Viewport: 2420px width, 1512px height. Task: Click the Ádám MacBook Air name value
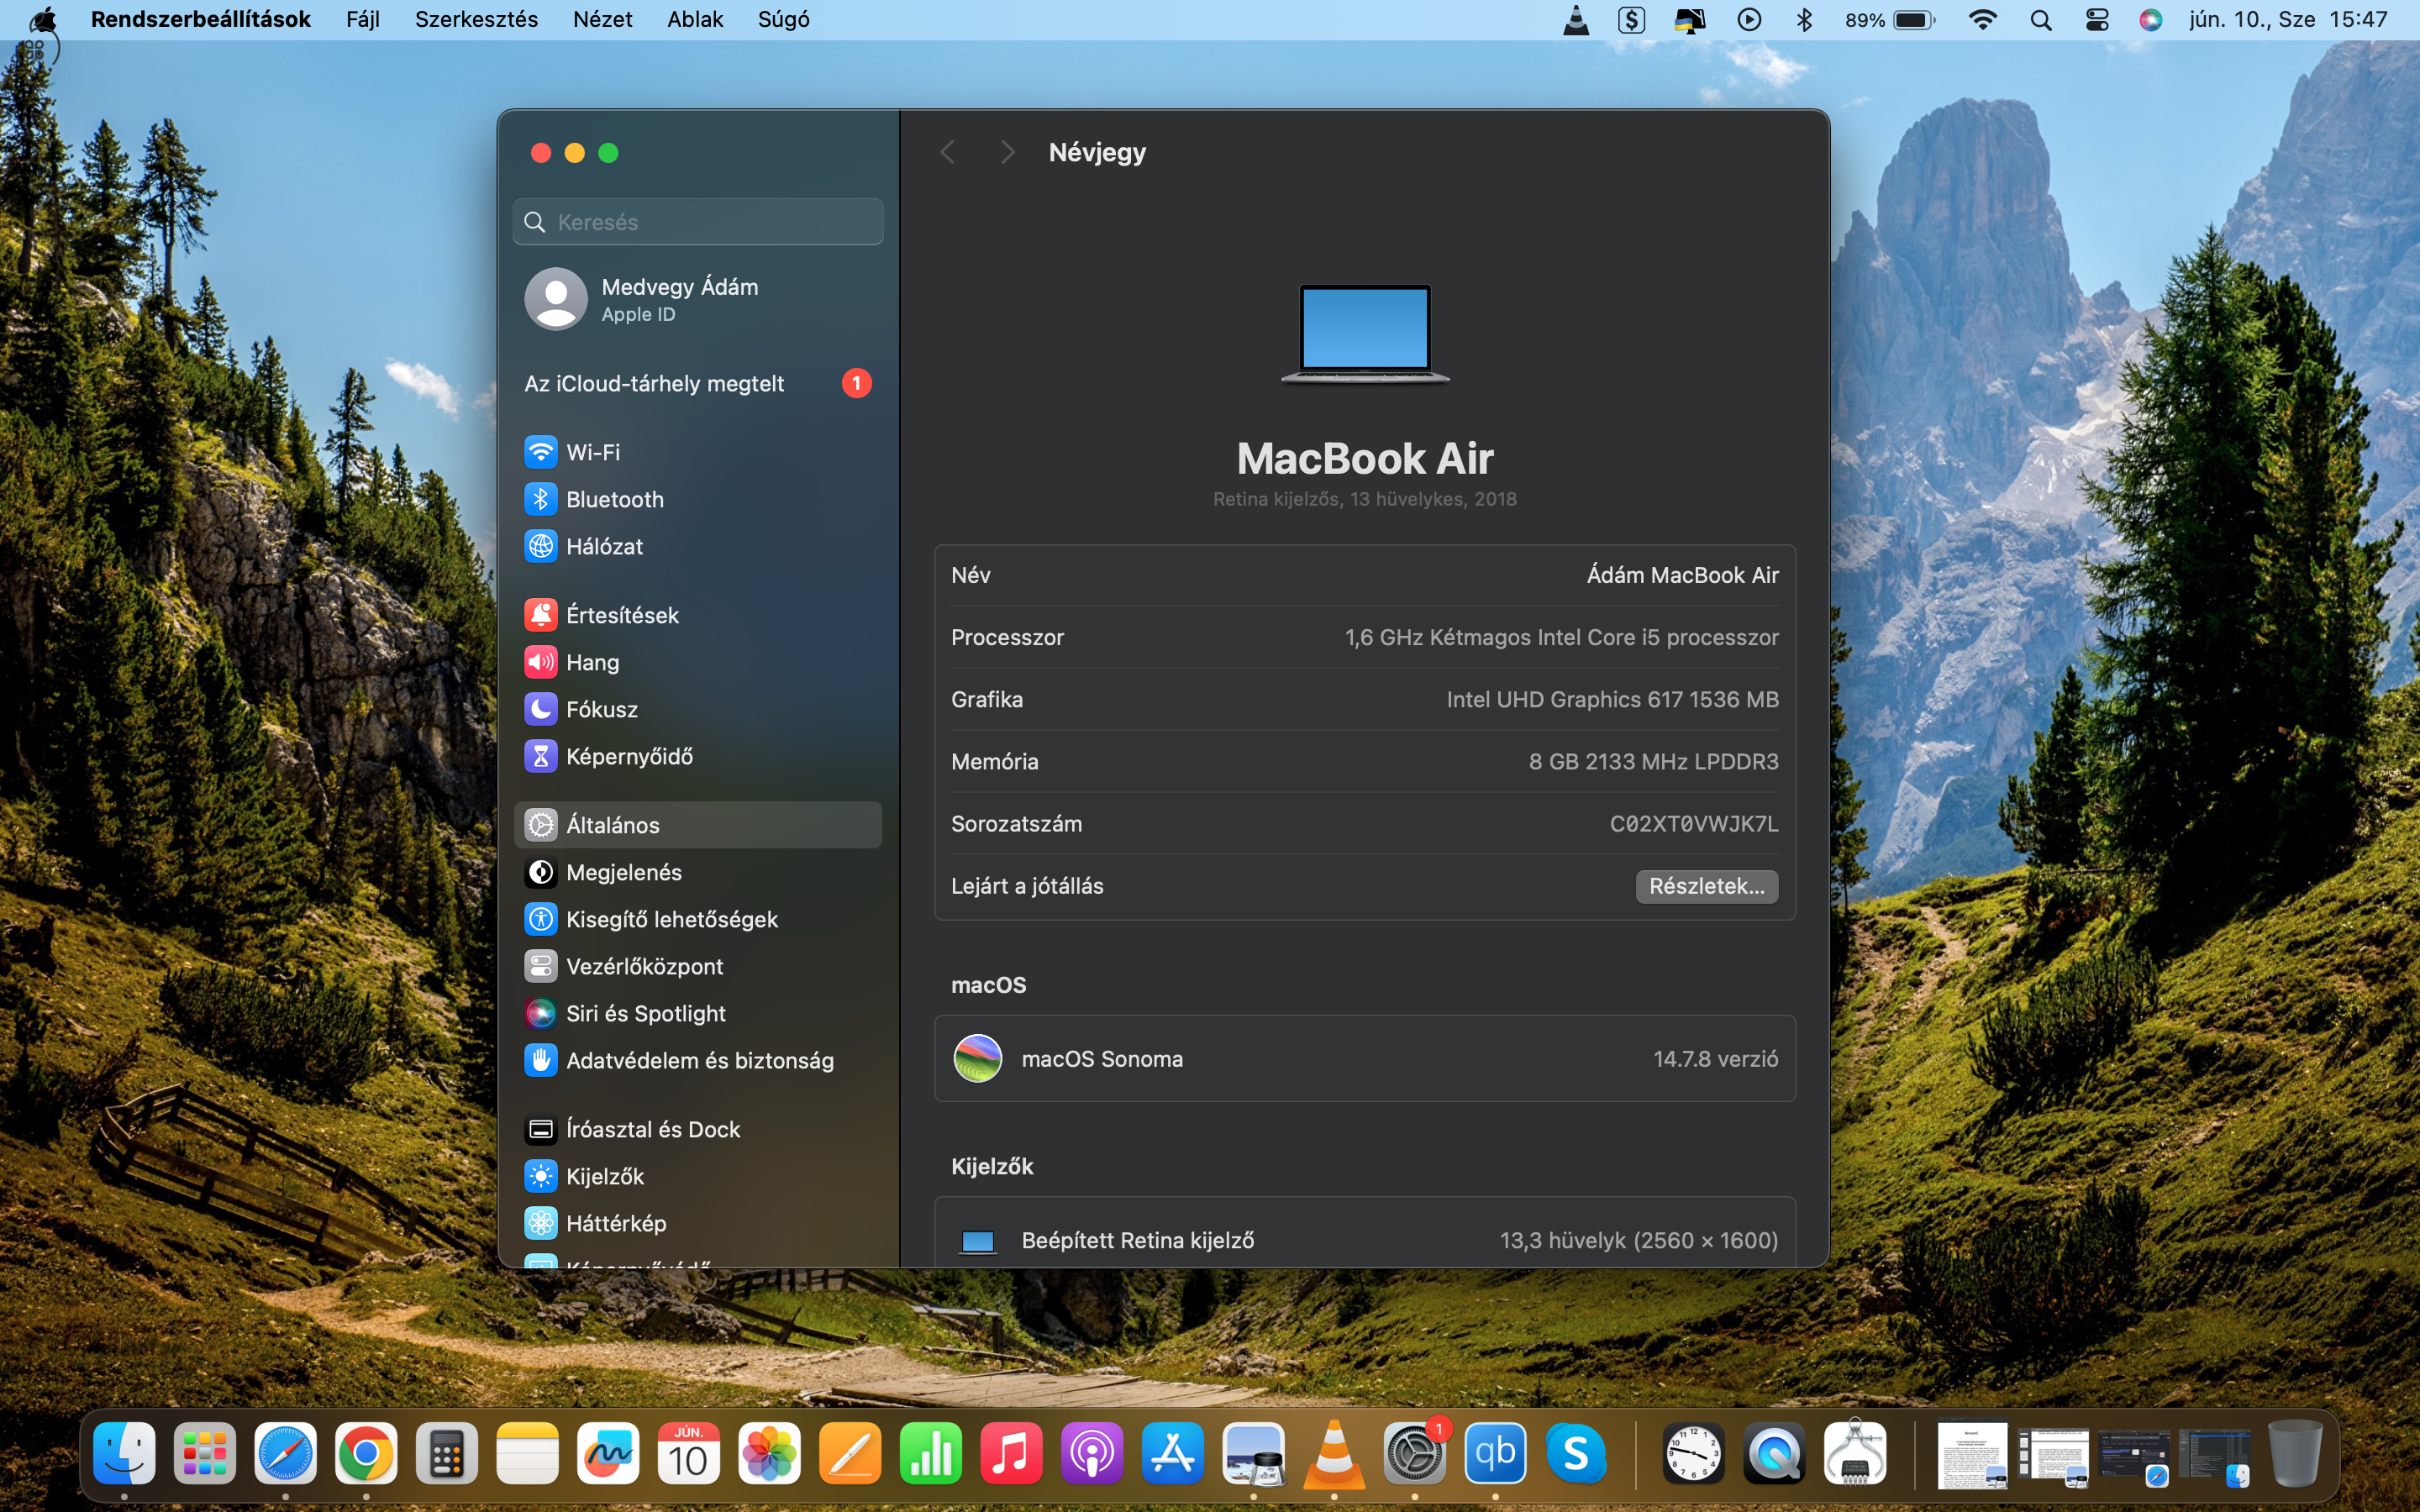(x=1682, y=575)
